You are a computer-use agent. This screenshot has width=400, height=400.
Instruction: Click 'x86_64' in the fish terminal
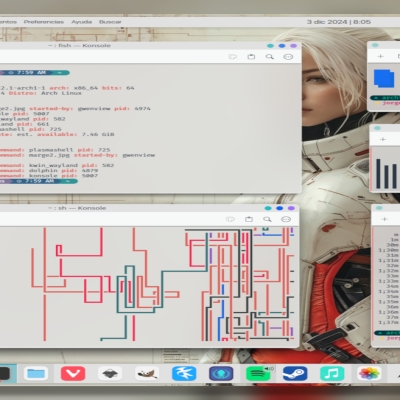click(x=86, y=88)
